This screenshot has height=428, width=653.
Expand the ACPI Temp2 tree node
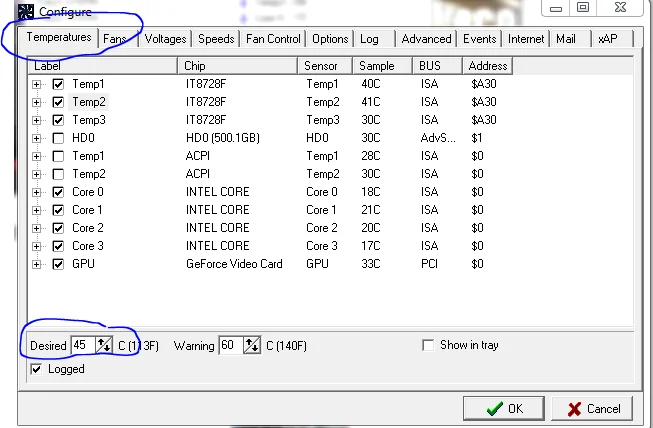[x=36, y=174]
